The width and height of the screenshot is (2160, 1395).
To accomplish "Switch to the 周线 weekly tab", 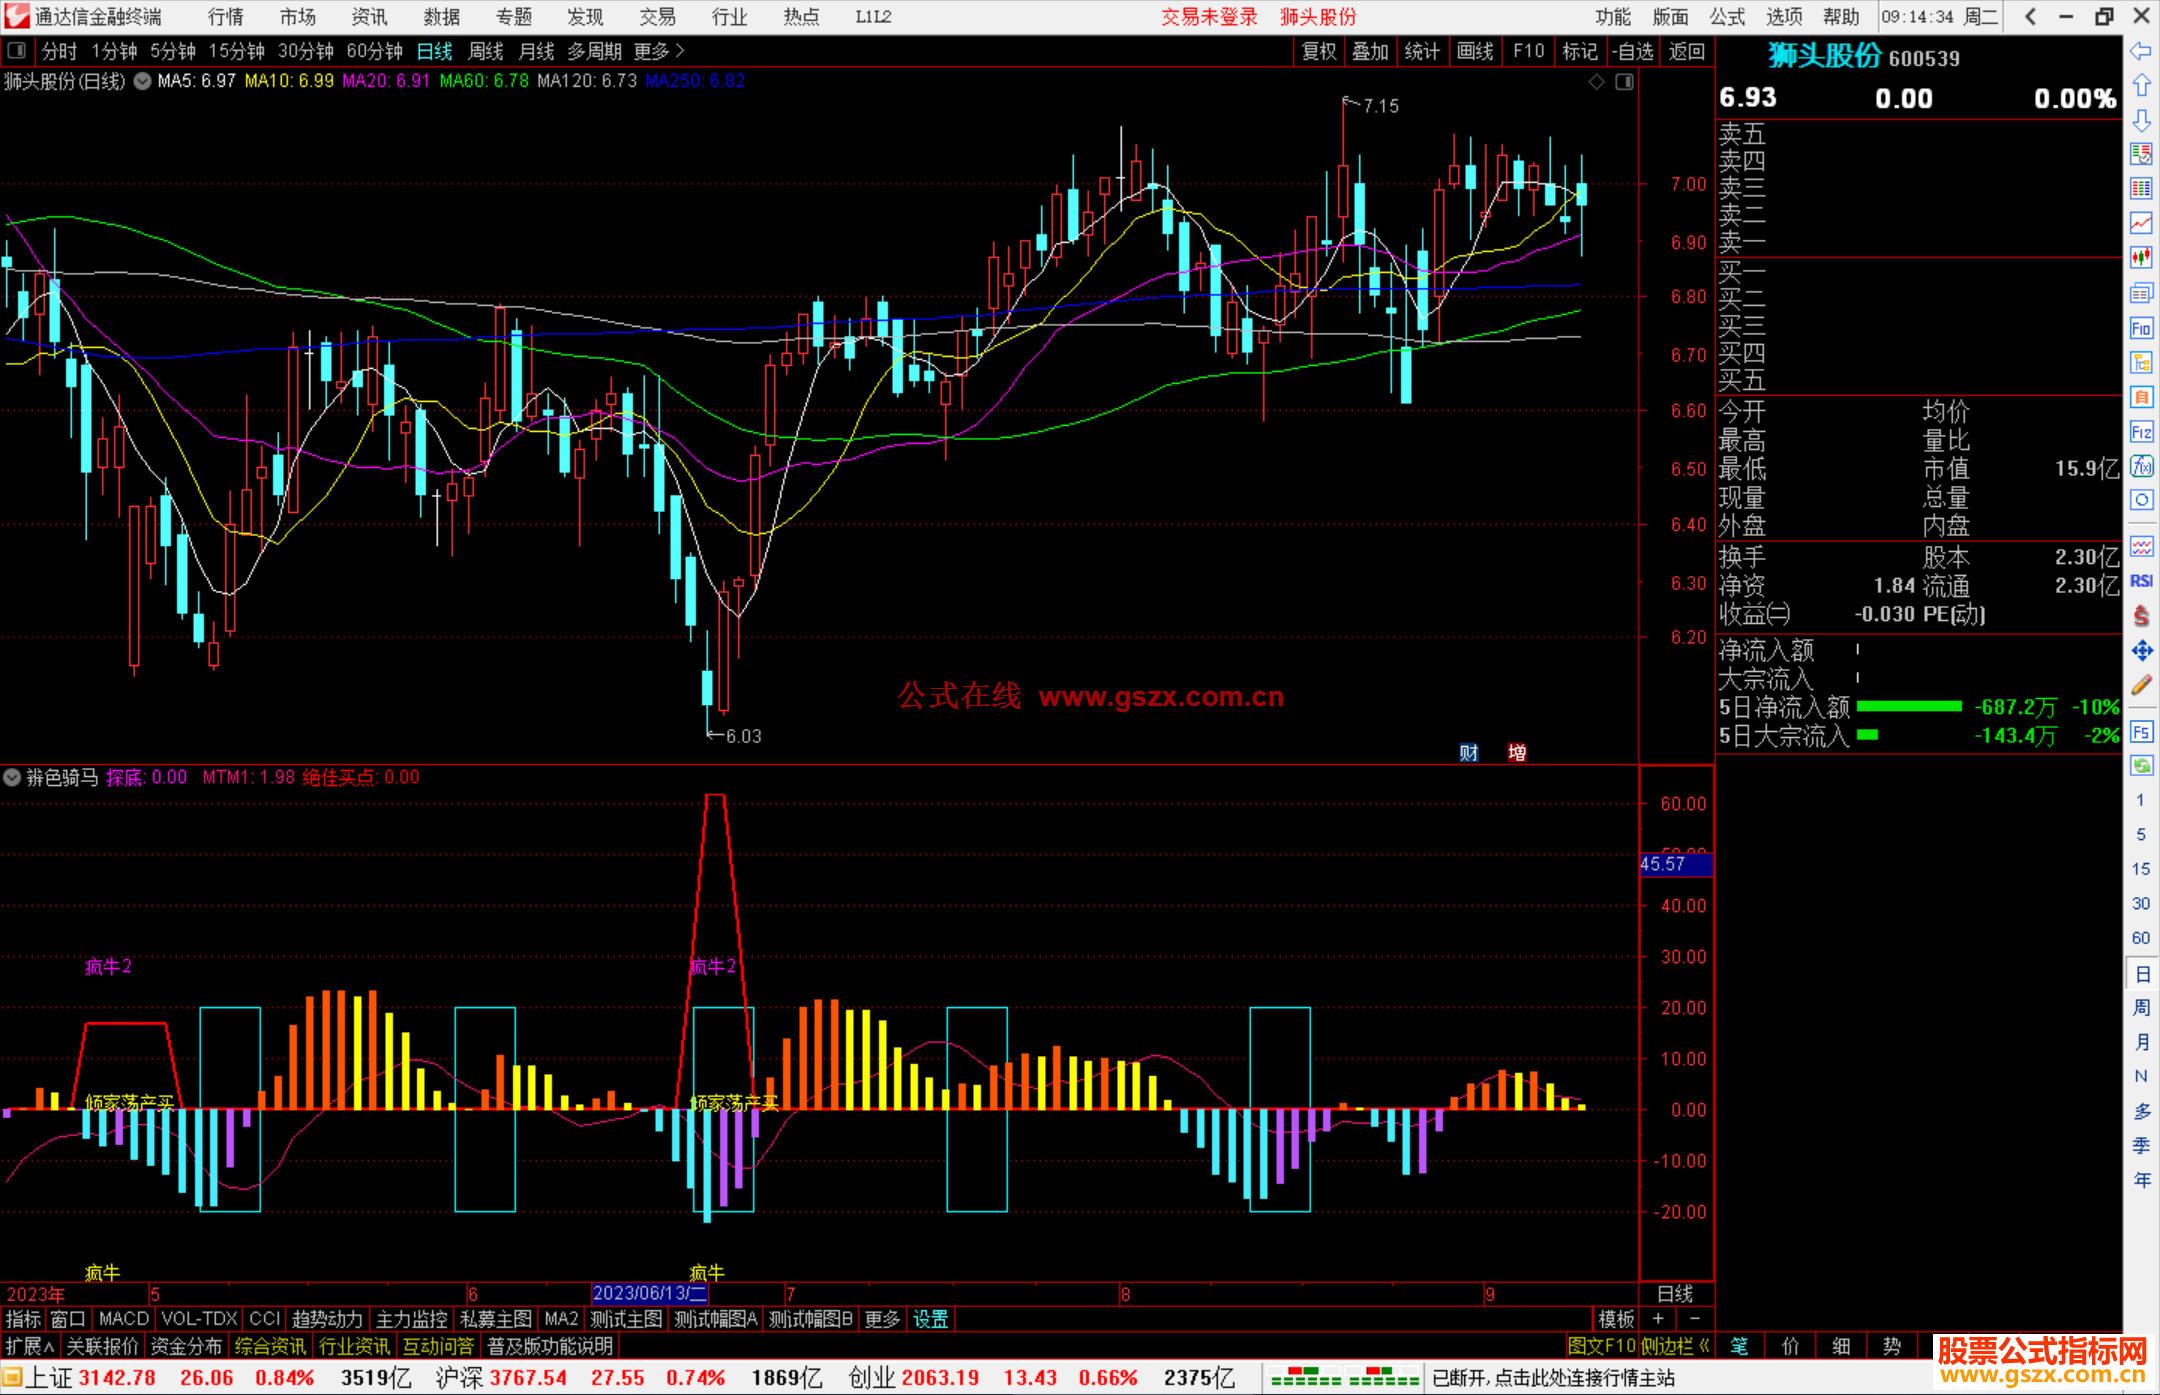I will 486,51.
